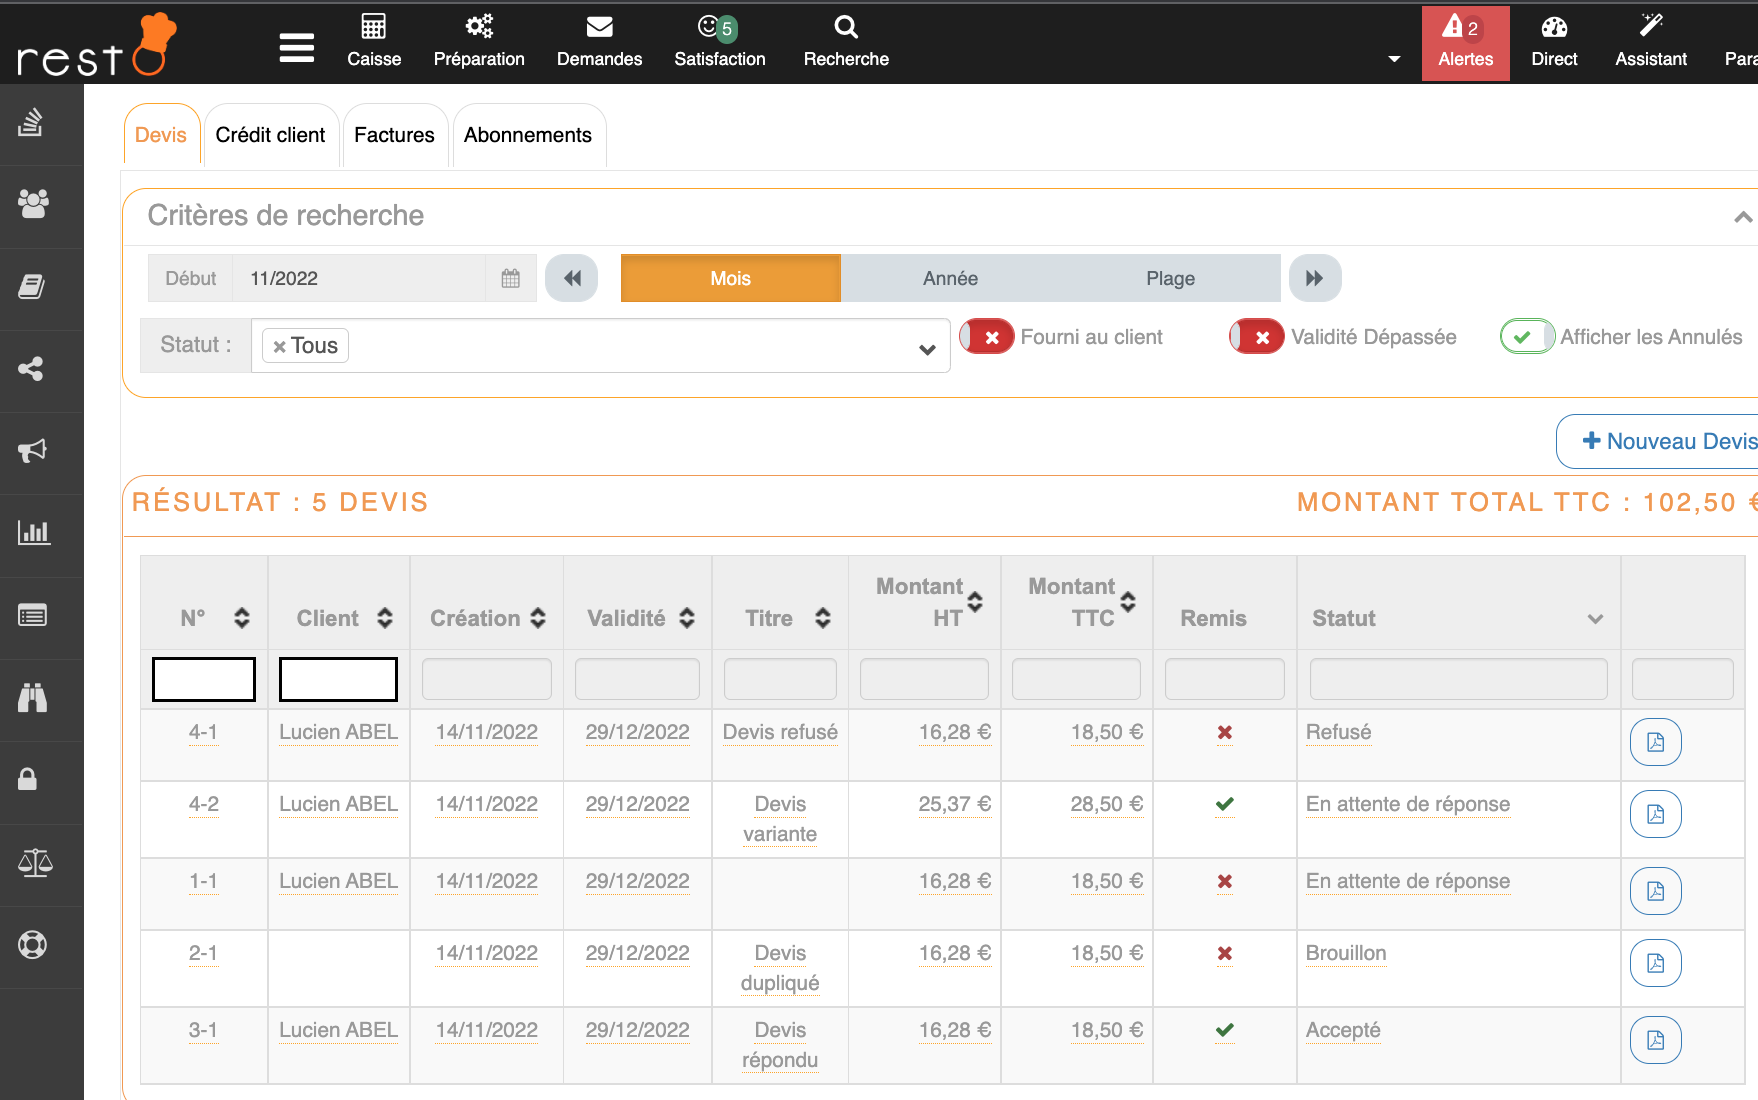Disable Afficher les Annulés switch
The image size is (1758, 1100).
[x=1526, y=337]
